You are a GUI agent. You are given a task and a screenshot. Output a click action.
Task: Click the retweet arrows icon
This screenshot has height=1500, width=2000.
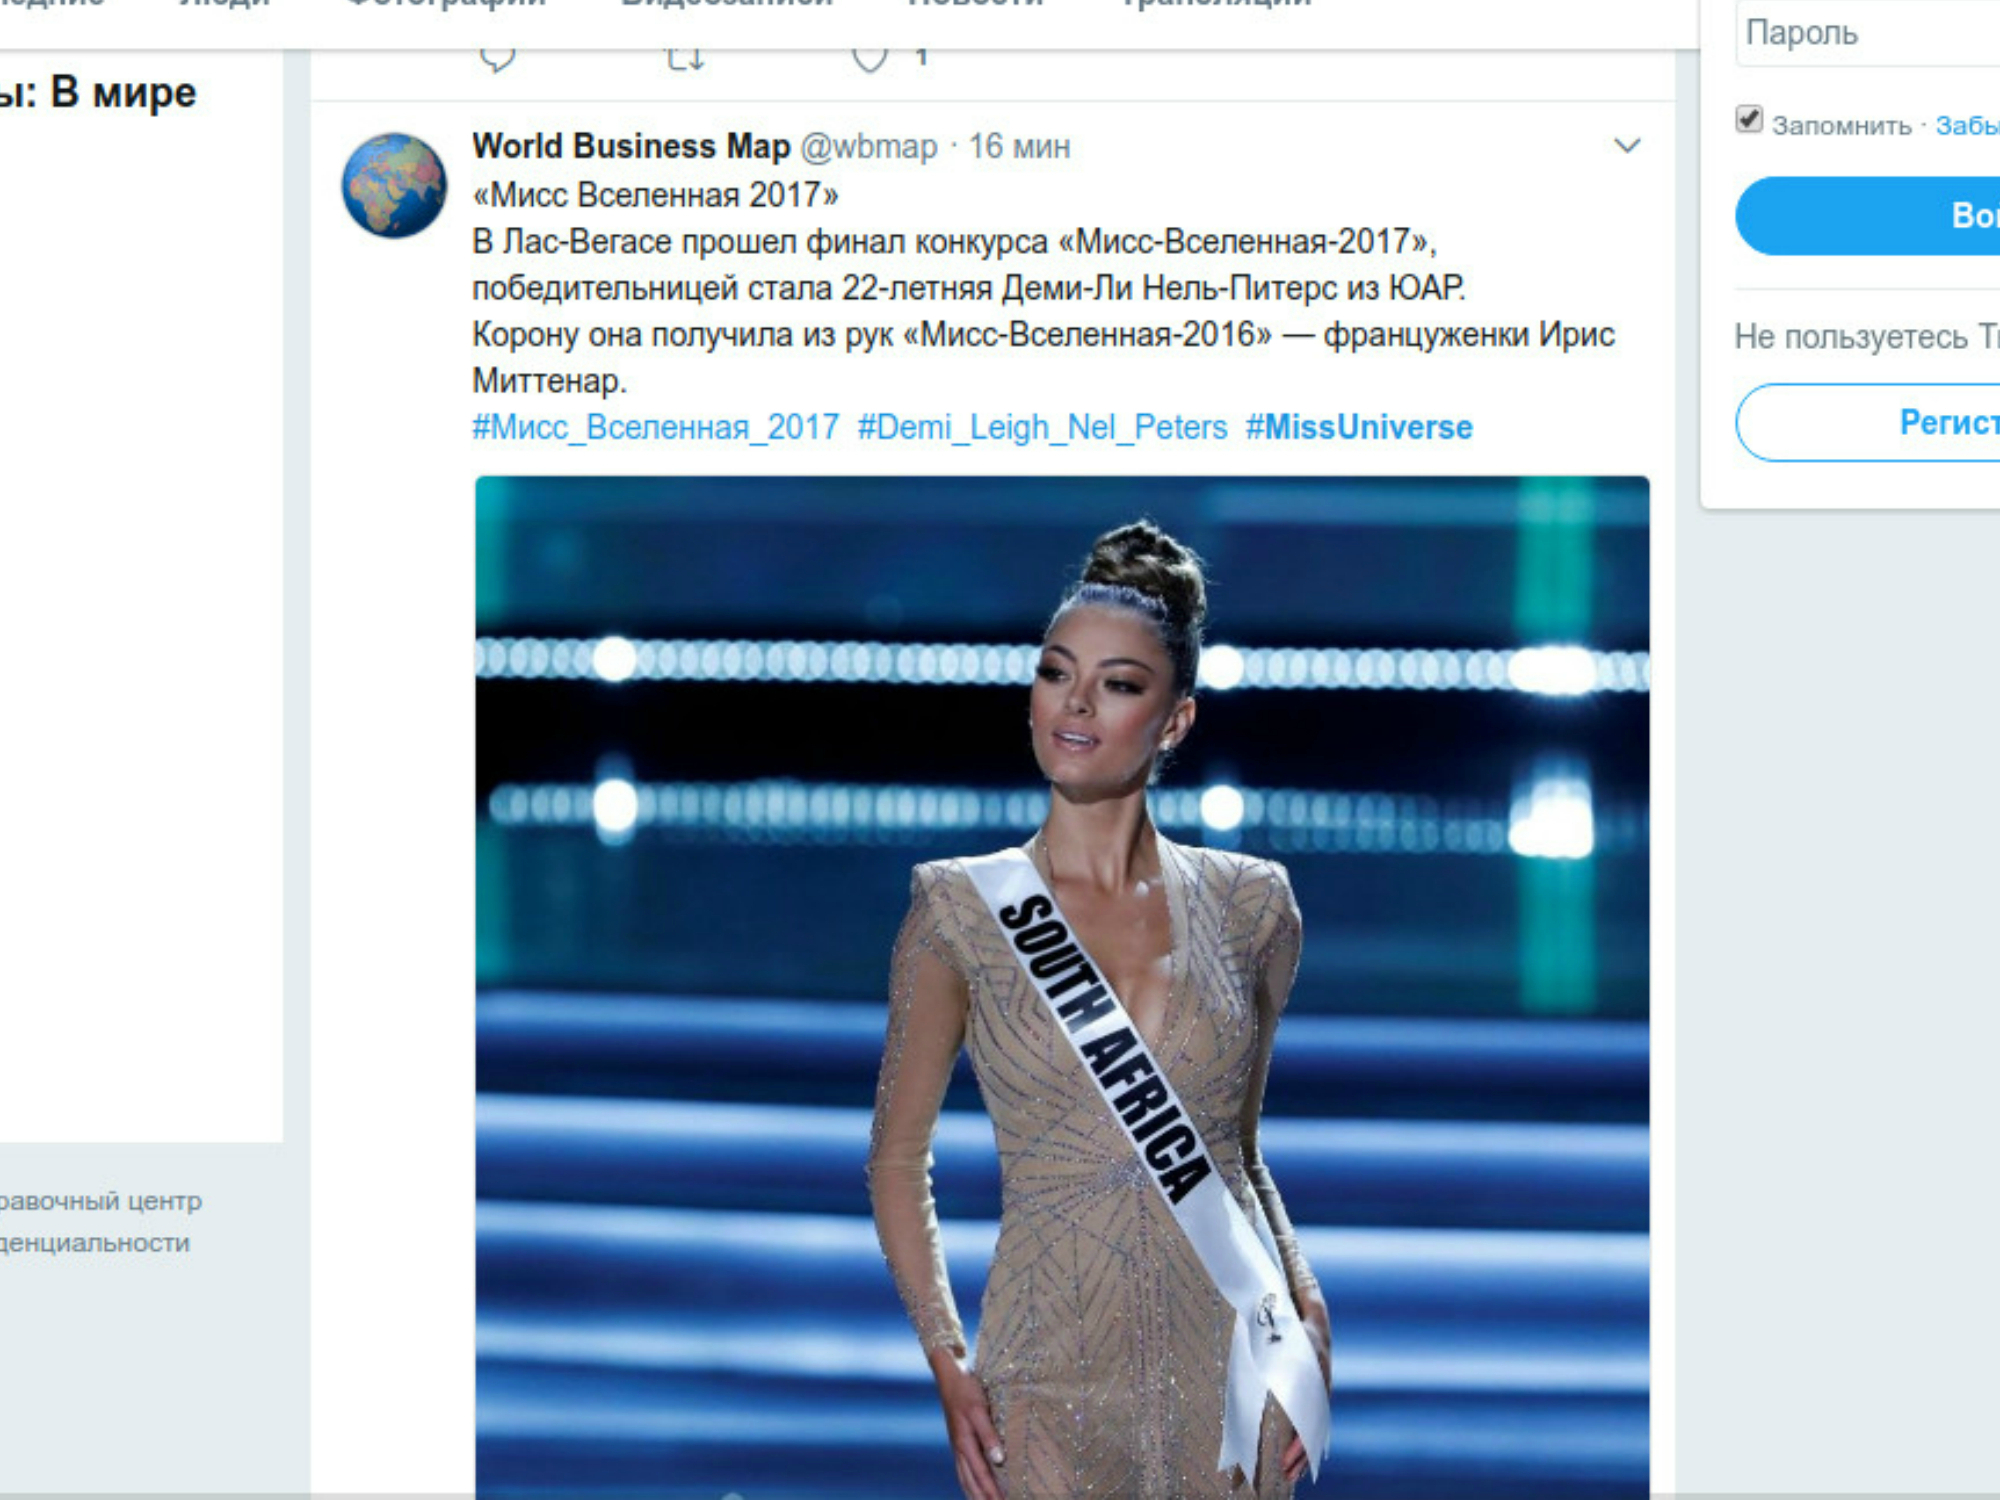685,58
